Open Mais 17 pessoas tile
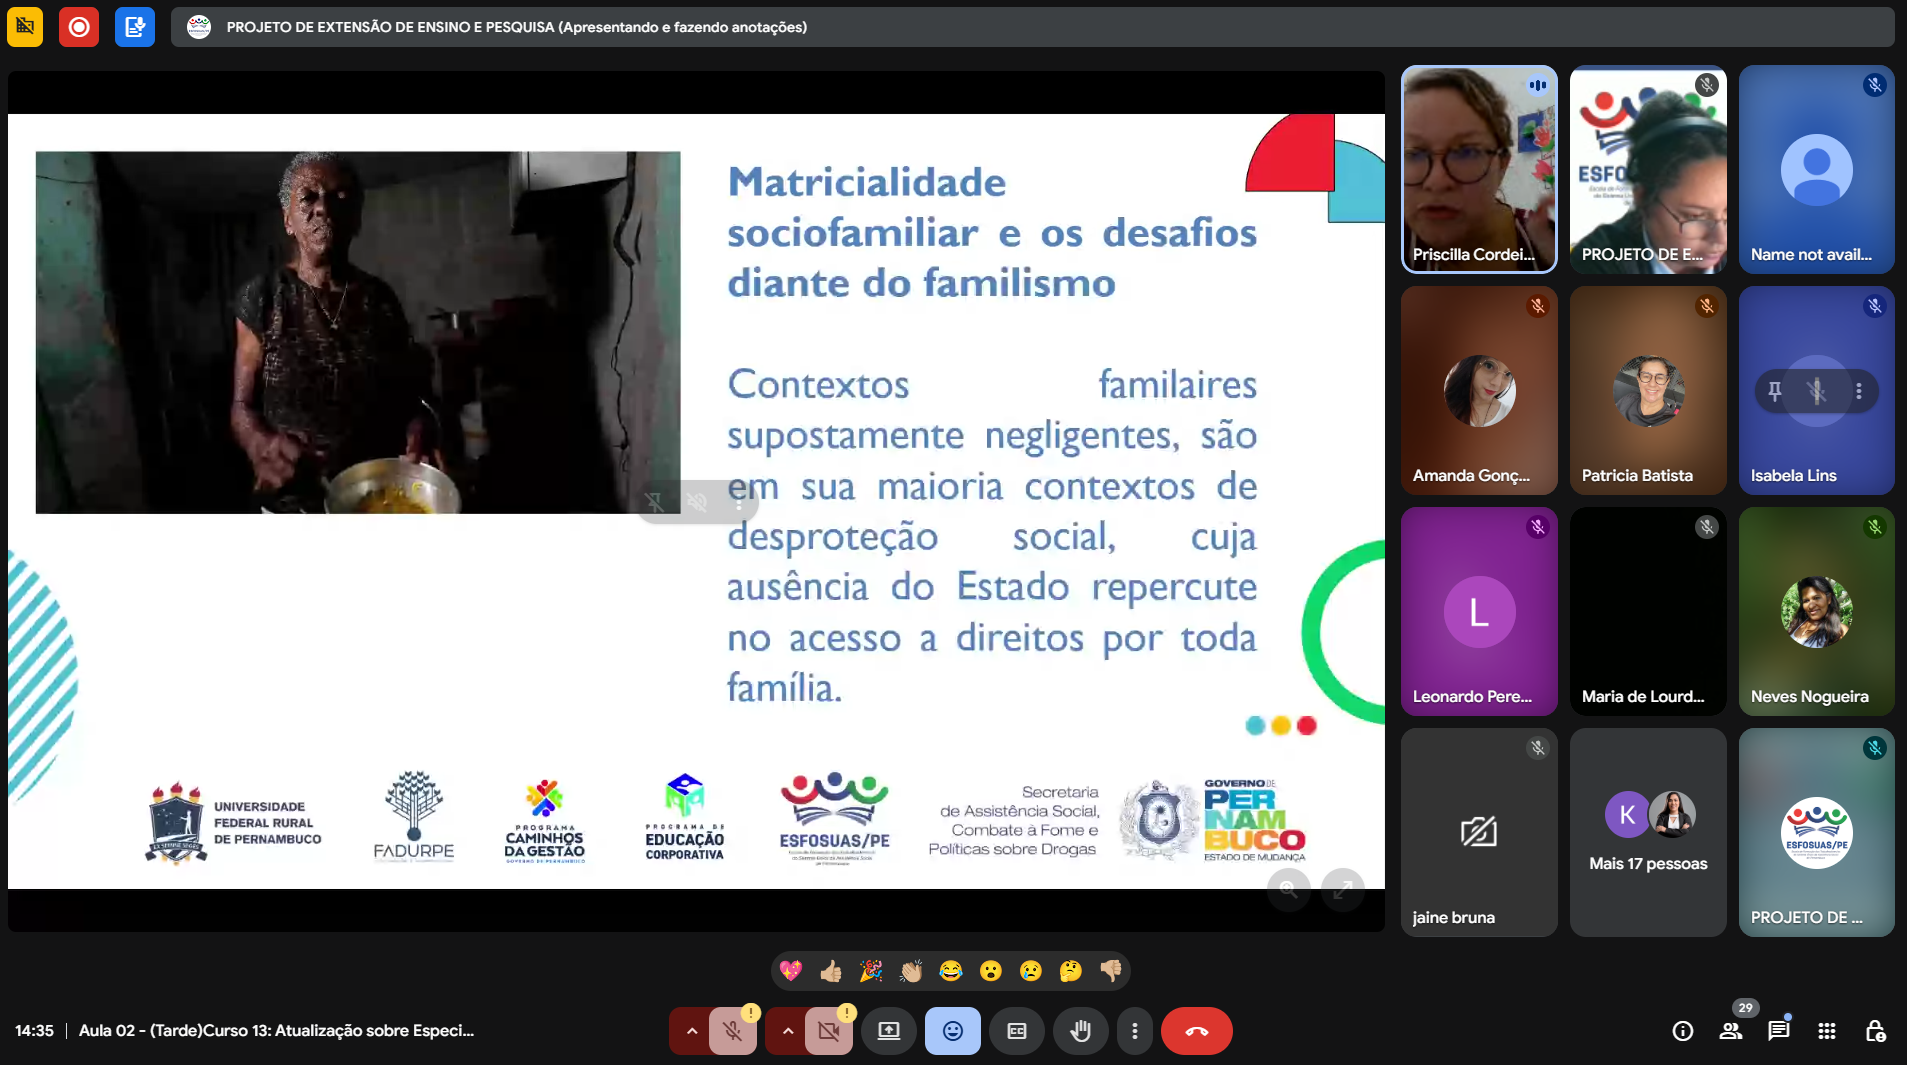This screenshot has height=1065, width=1907. [x=1647, y=832]
